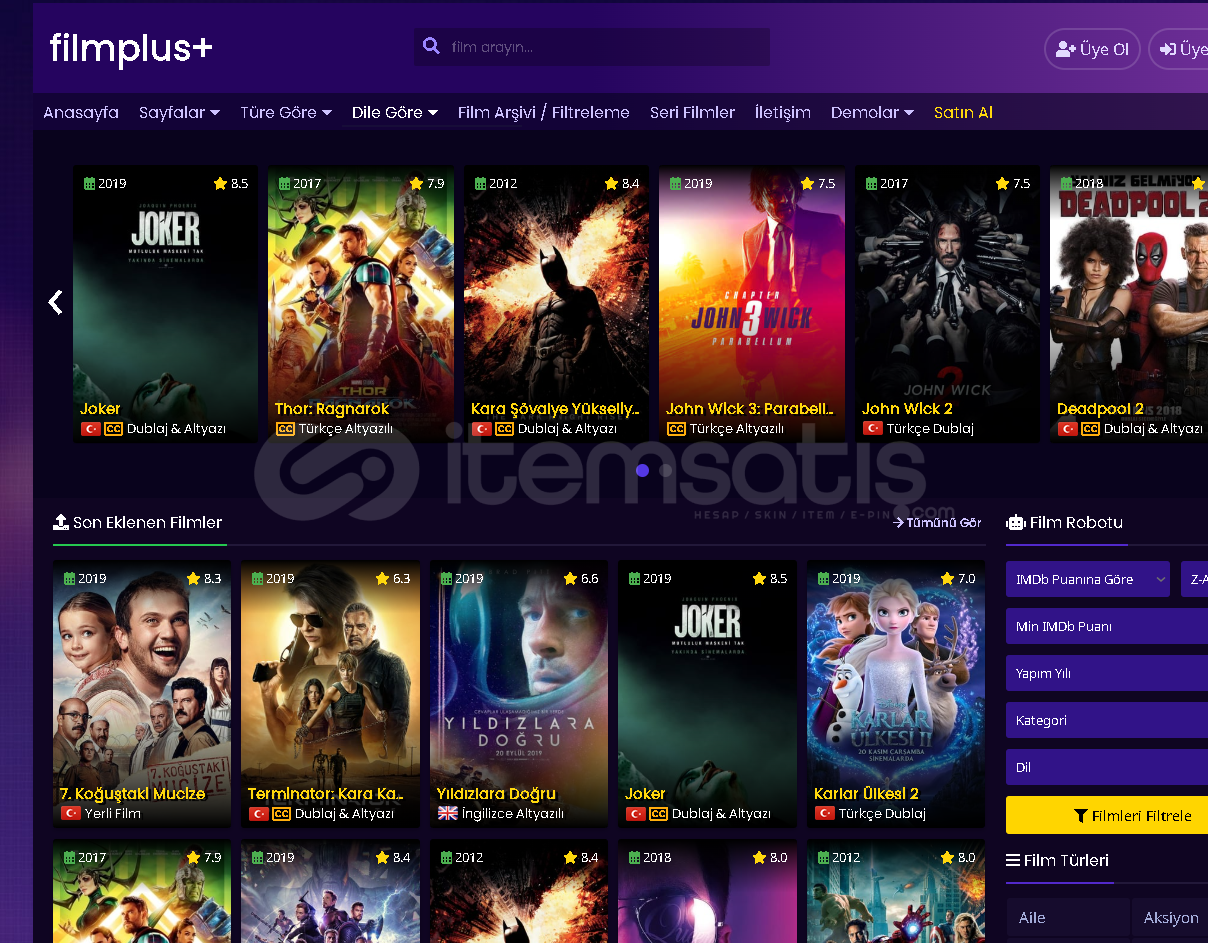This screenshot has width=1208, height=943.
Task: Focus the film arayın search field
Action: pyautogui.click(x=592, y=47)
